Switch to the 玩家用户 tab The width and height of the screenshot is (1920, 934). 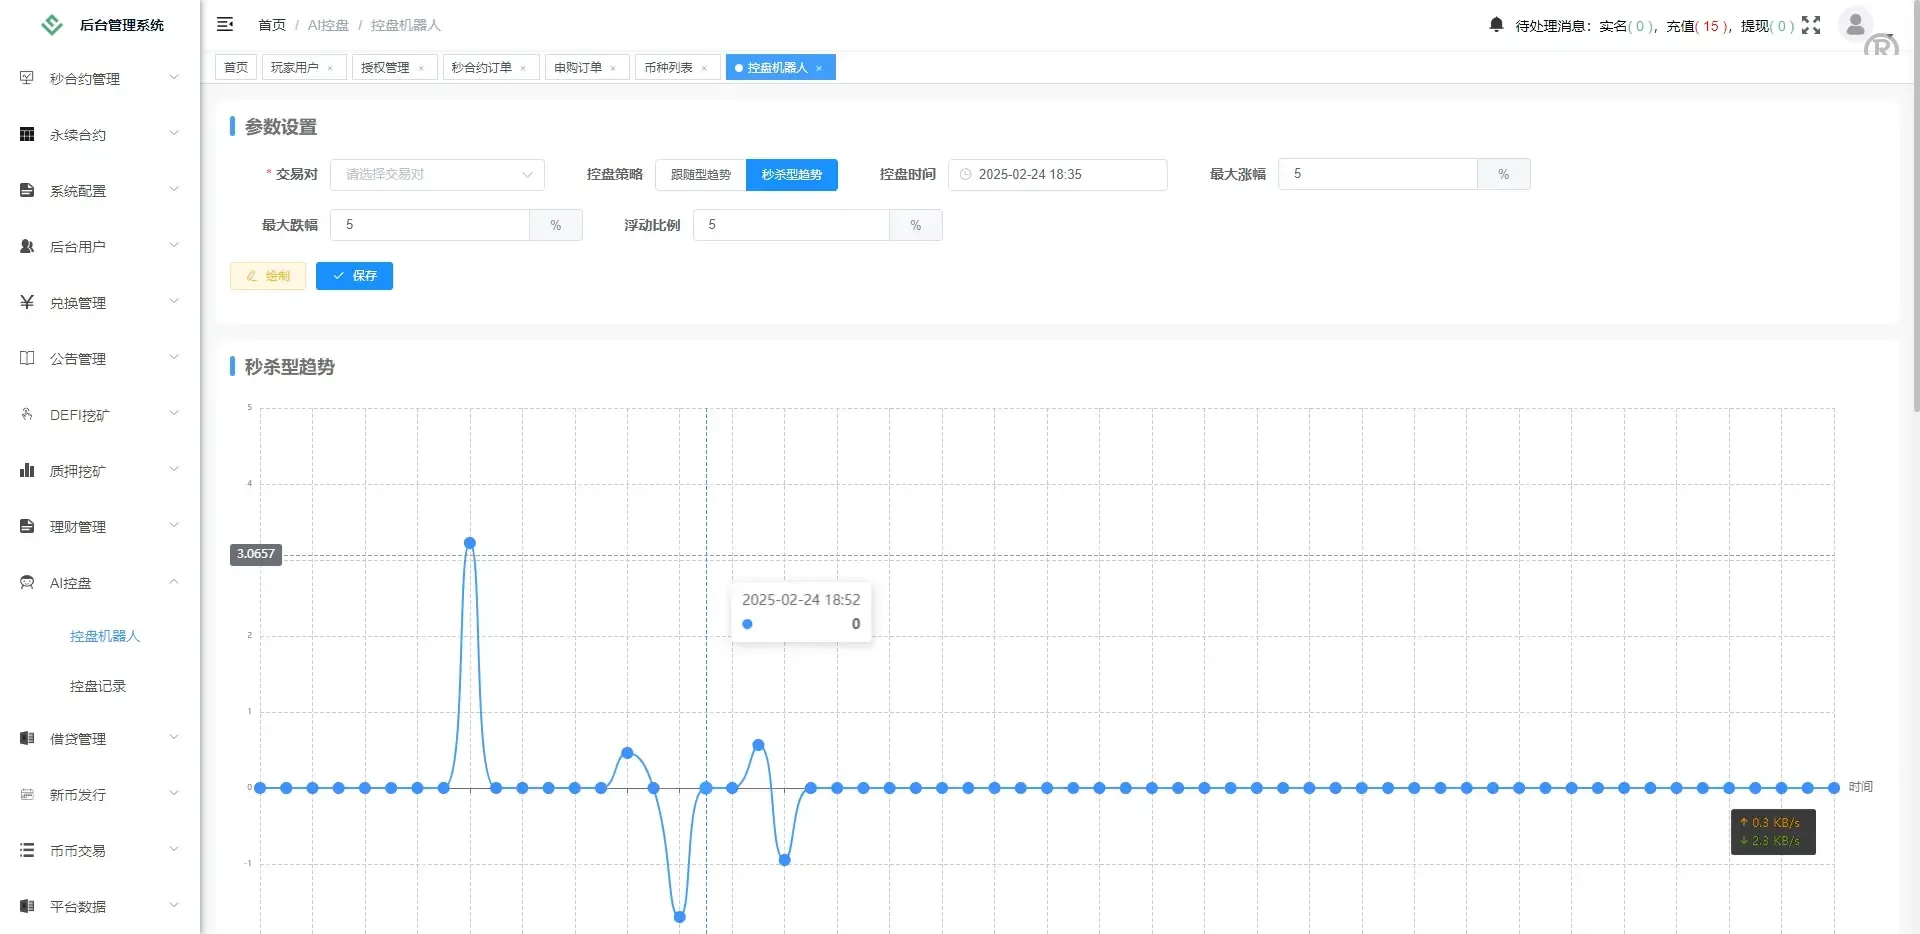pos(295,67)
